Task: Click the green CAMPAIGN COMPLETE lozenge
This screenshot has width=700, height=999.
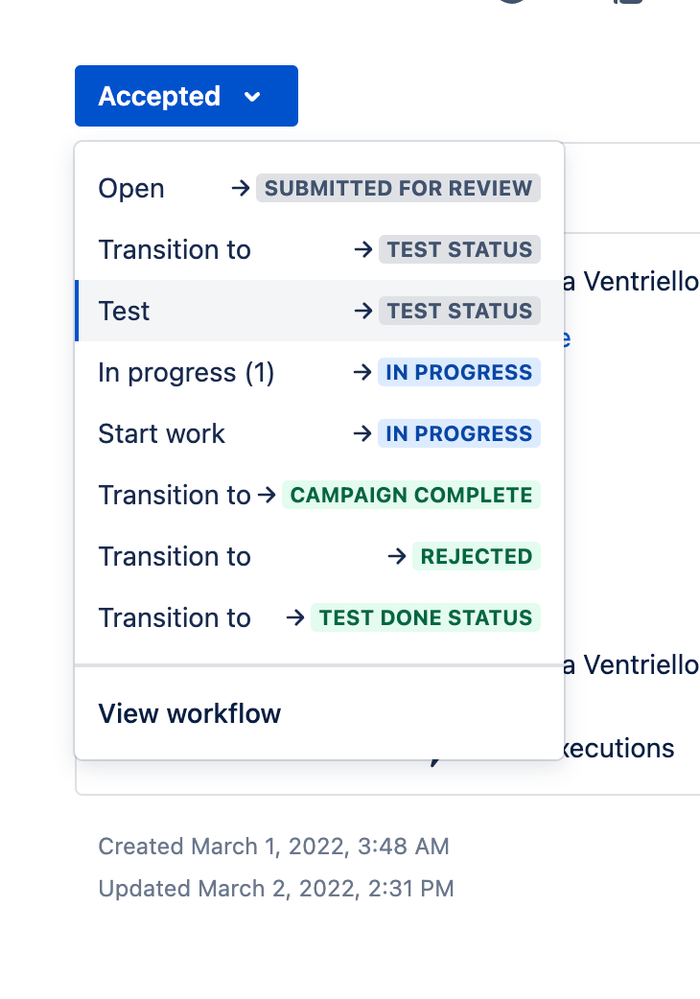Action: pyautogui.click(x=411, y=495)
